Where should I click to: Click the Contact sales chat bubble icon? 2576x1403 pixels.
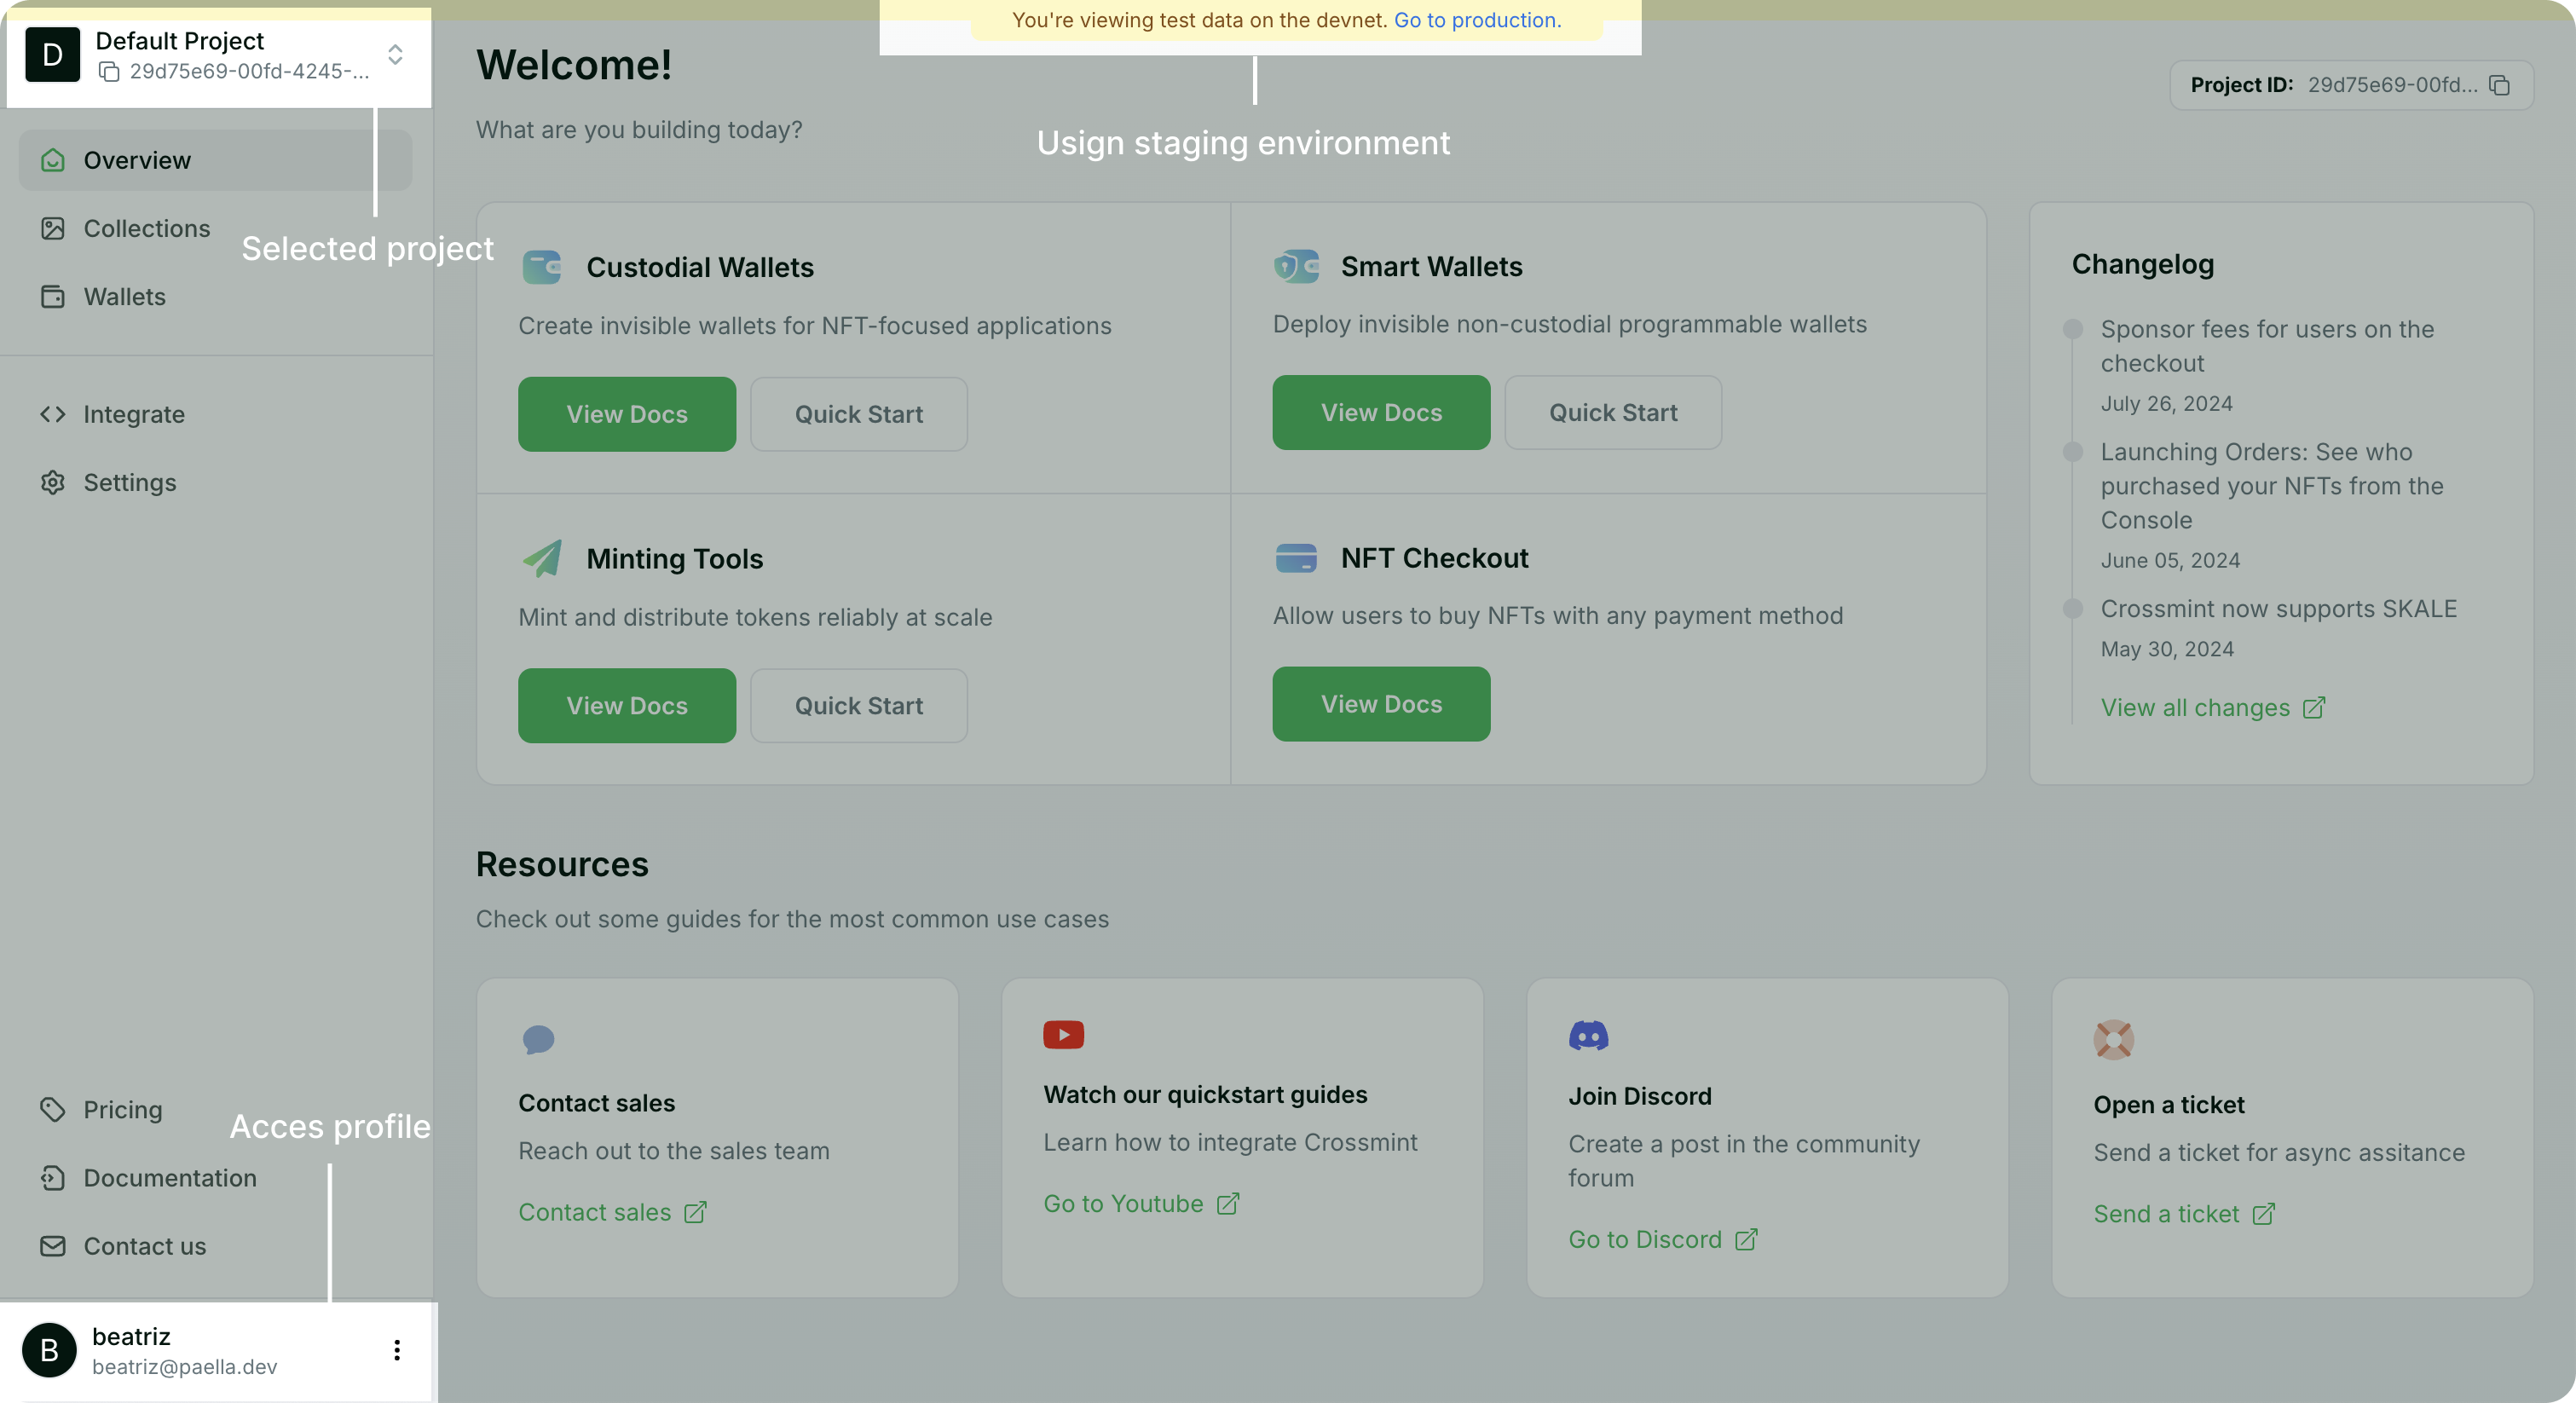point(538,1040)
